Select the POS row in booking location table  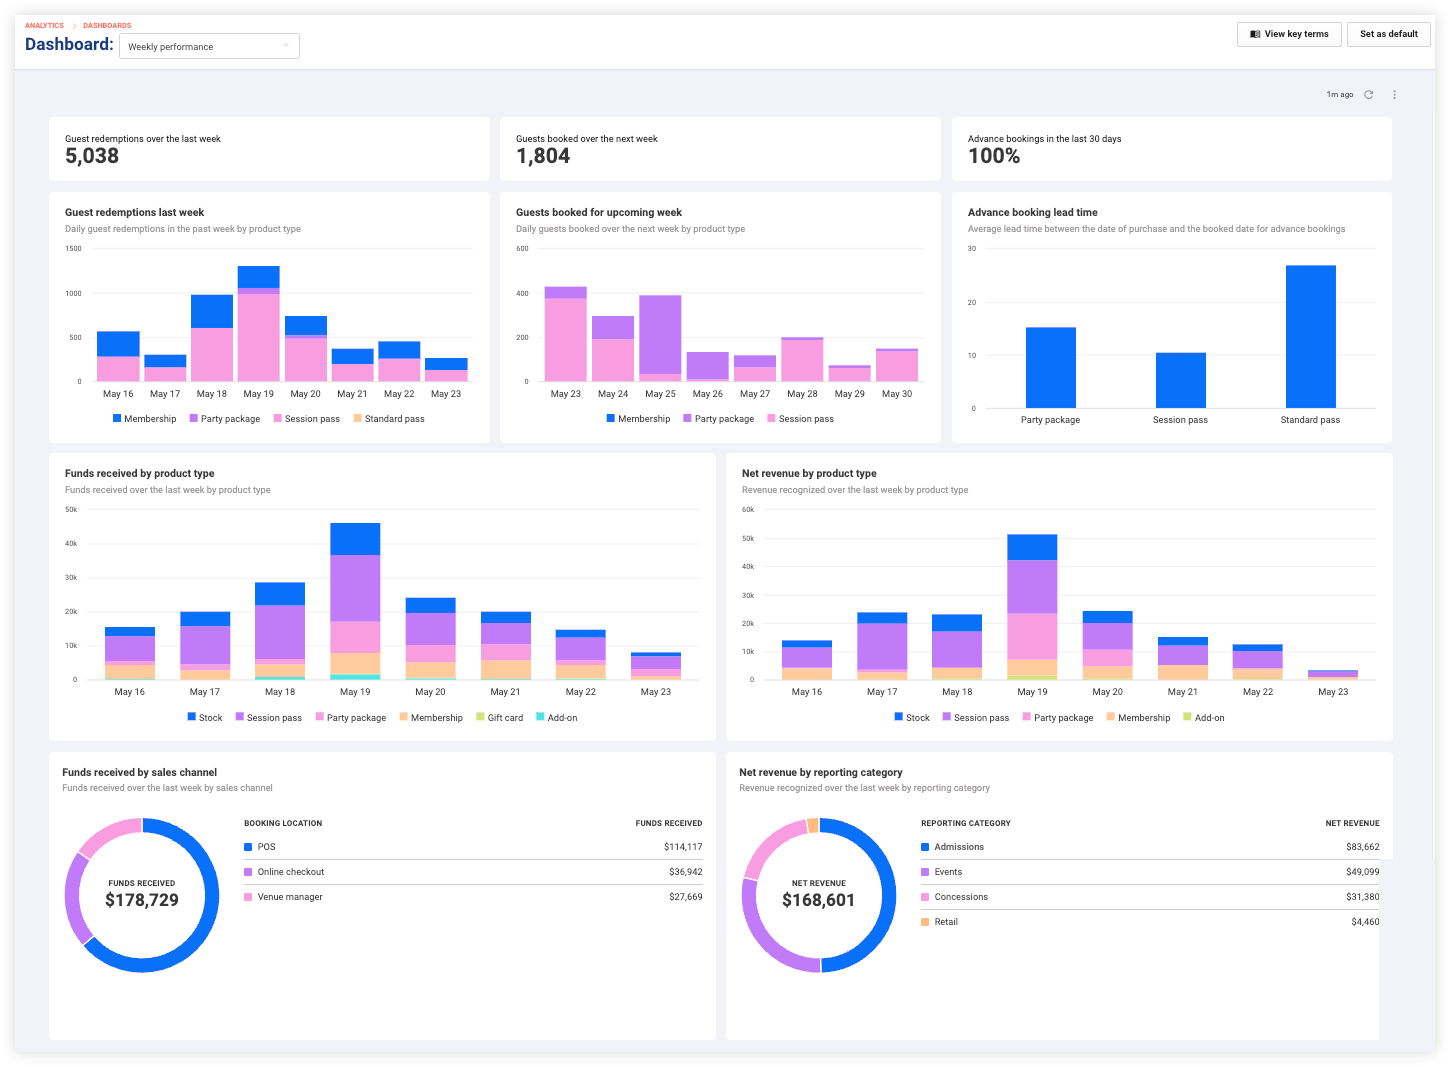[473, 847]
